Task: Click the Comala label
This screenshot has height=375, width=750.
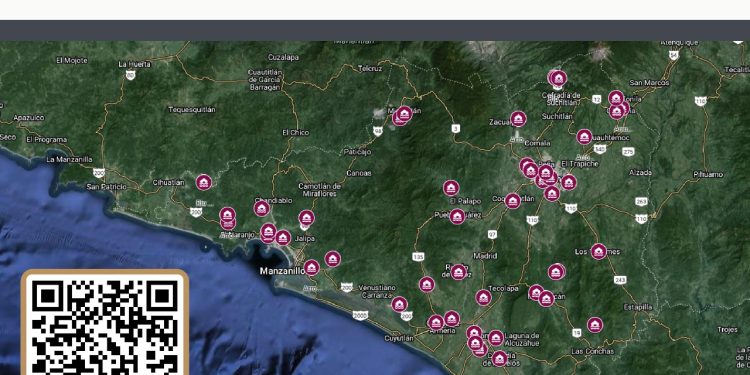Action: click(x=538, y=143)
